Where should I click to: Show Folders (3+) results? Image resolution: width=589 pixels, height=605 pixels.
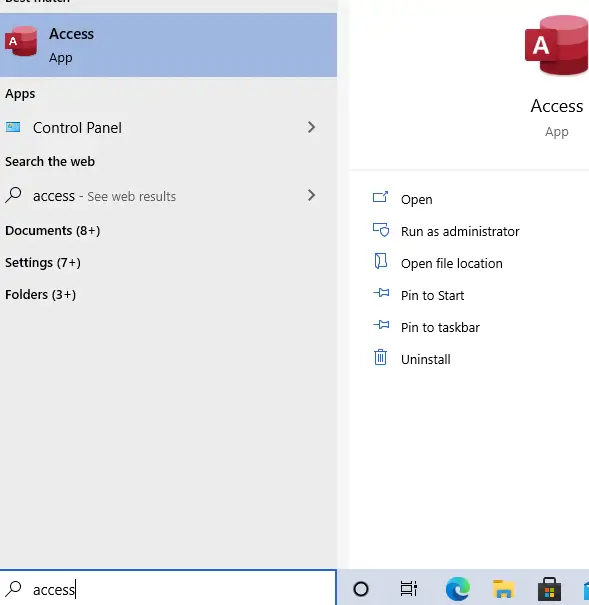(x=41, y=295)
